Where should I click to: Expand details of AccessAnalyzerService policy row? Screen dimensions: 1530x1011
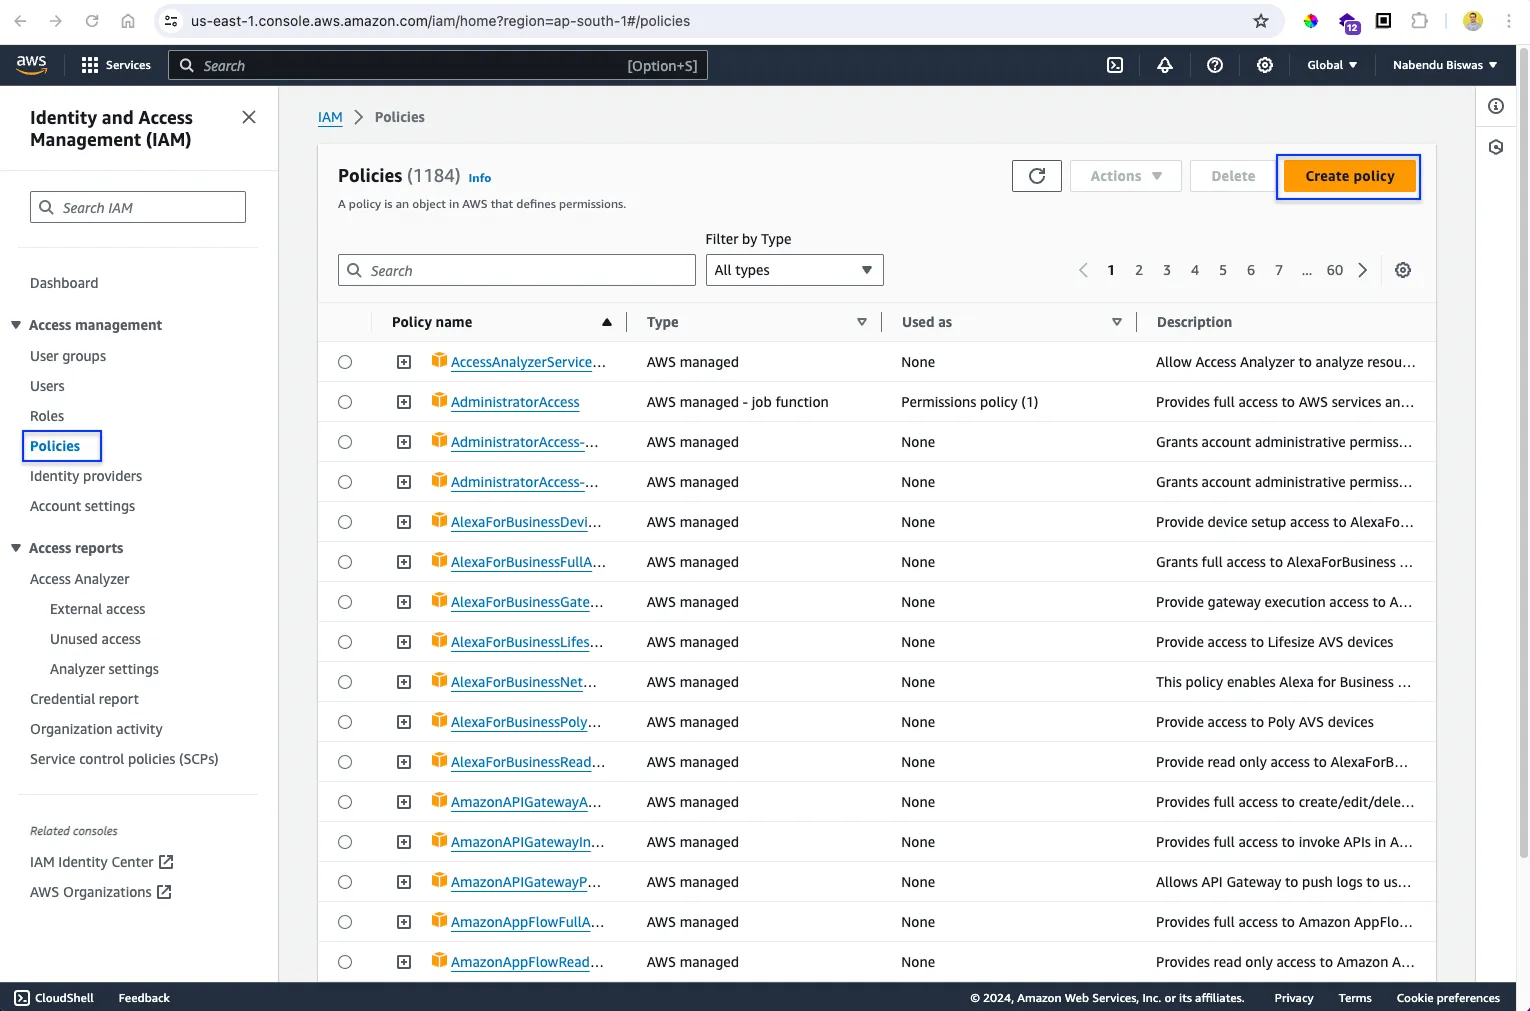point(404,362)
